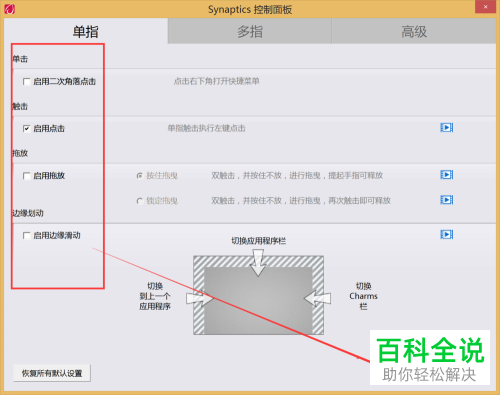The height and width of the screenshot is (395, 500).
Task: Click the 切换 Charms 栏 label
Action: [363, 296]
